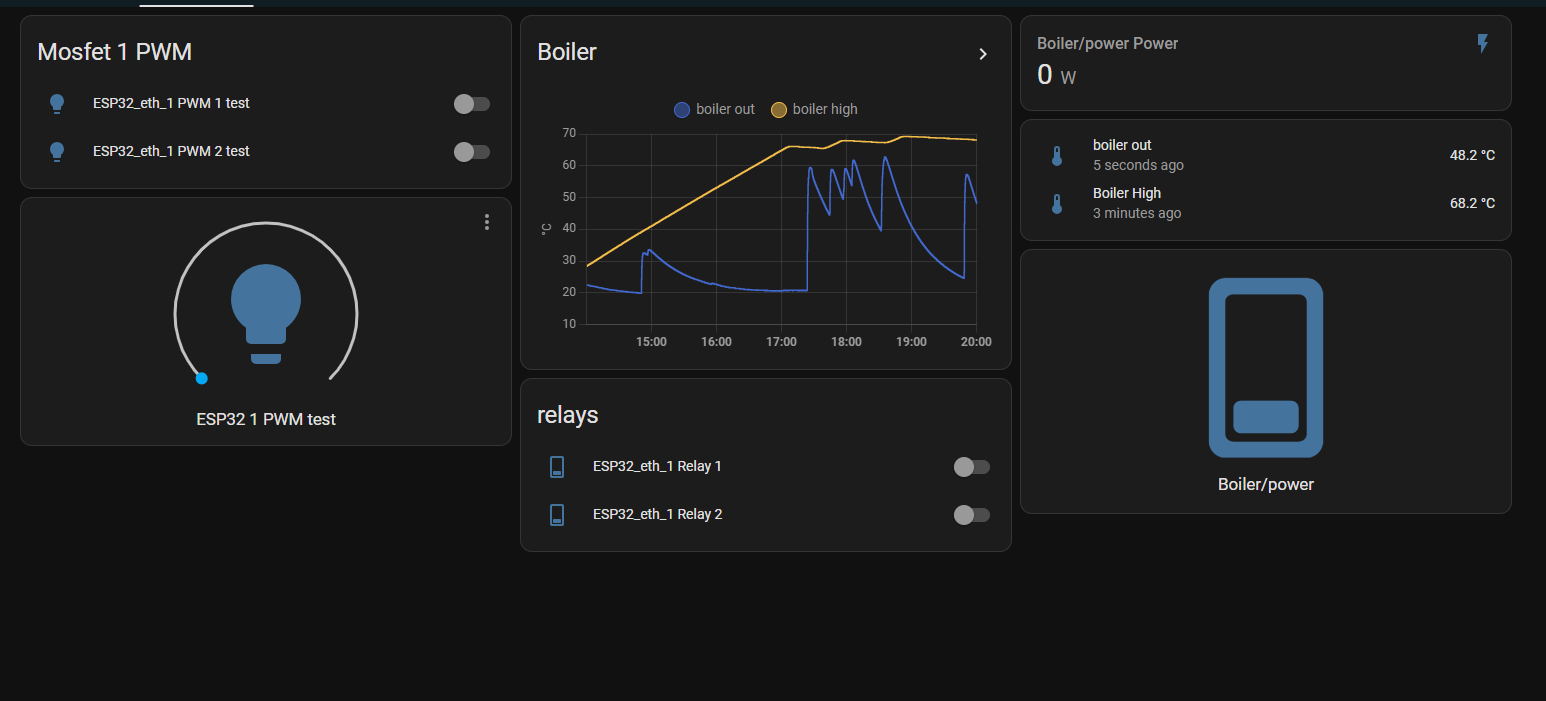Viewport: 1546px width, 701px height.
Task: Click the lightbulb icon beside PWM 1 test
Action: pos(57,103)
